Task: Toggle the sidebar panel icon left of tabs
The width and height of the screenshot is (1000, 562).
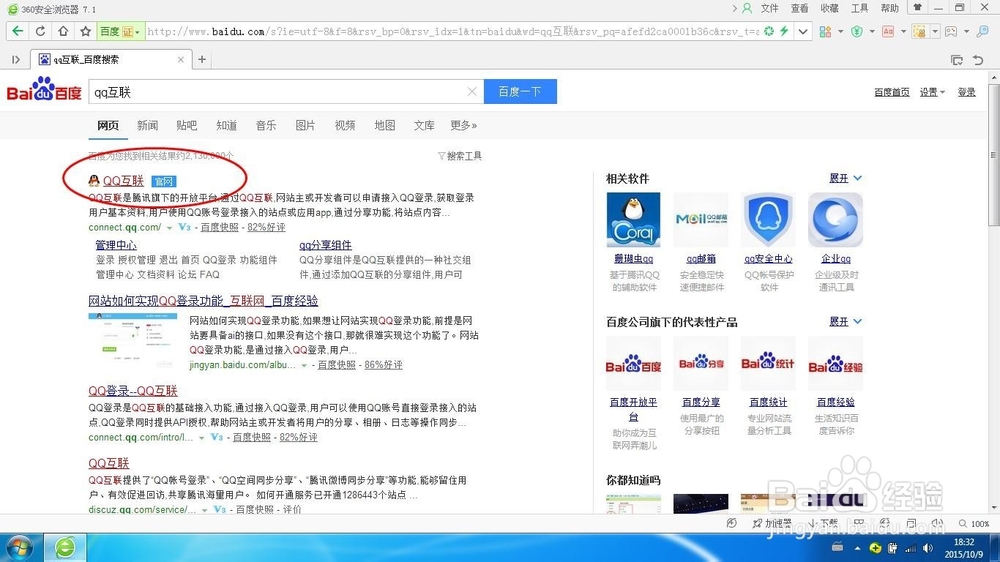Action: pos(15,59)
